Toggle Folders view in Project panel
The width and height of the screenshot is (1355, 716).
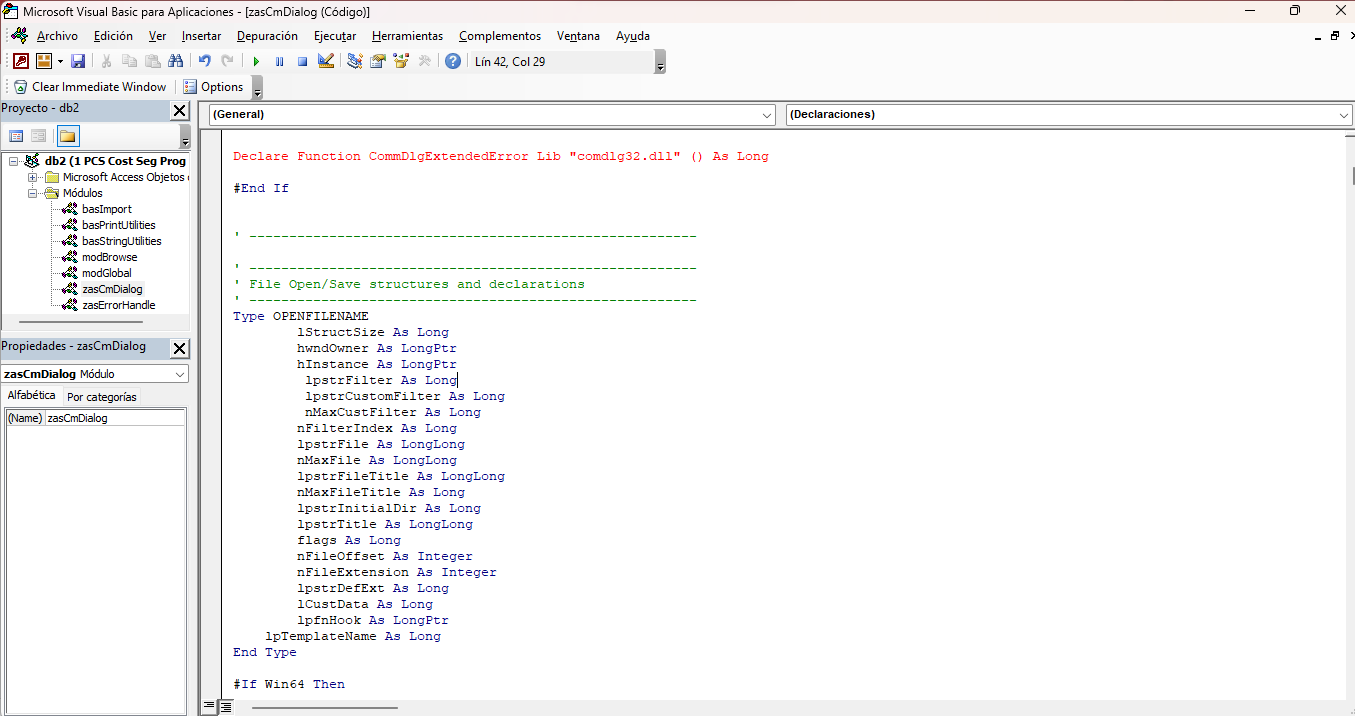(68, 136)
